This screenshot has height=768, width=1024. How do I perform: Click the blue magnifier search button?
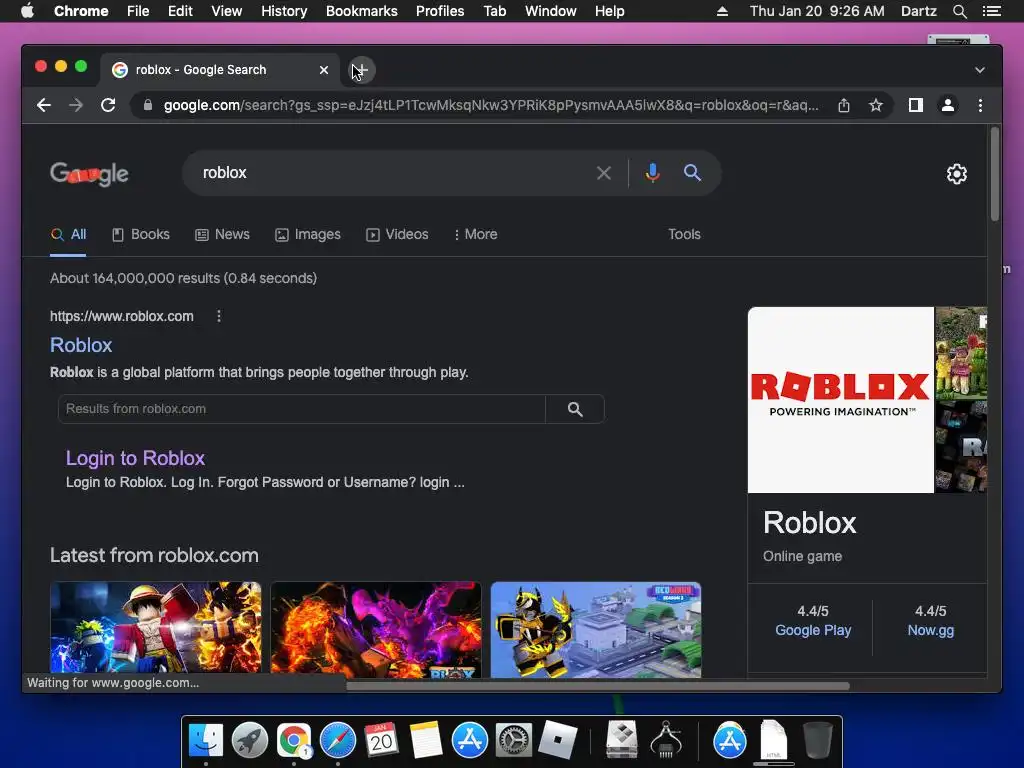692,173
